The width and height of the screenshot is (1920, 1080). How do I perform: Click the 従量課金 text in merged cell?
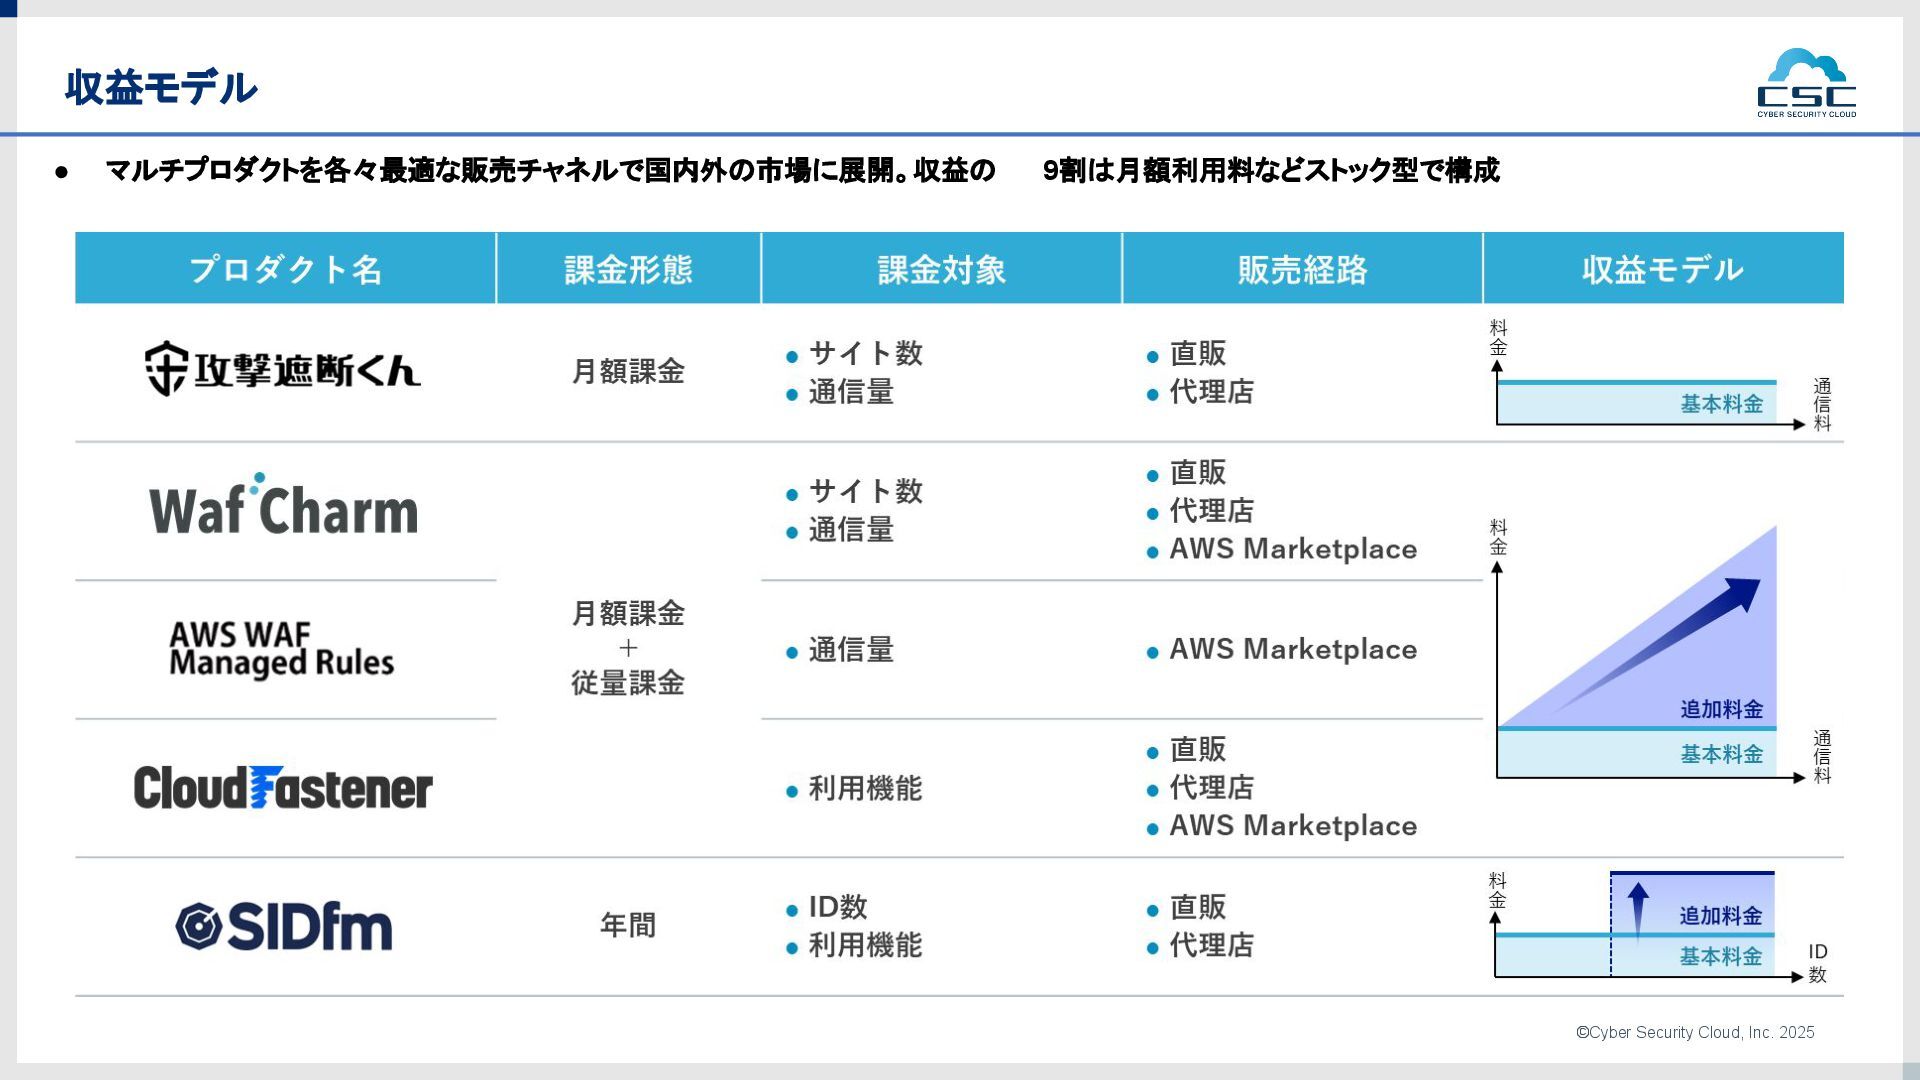coord(628,683)
